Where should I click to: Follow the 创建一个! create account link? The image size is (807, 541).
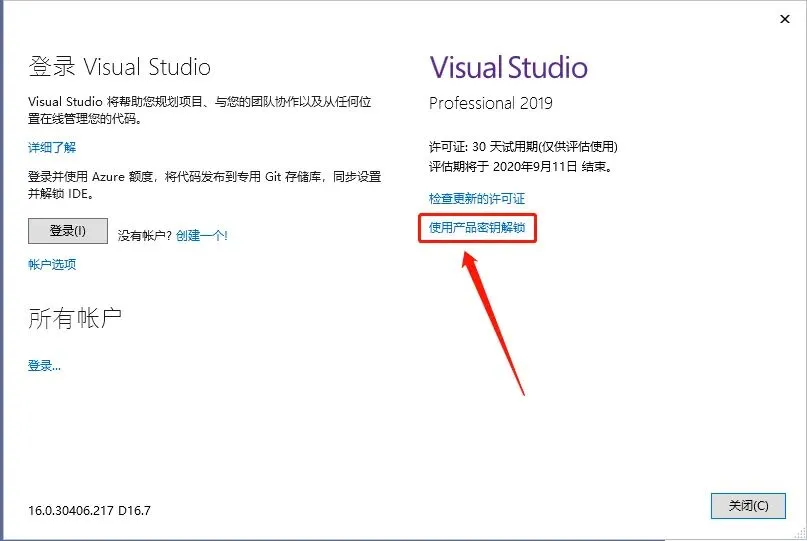point(202,236)
